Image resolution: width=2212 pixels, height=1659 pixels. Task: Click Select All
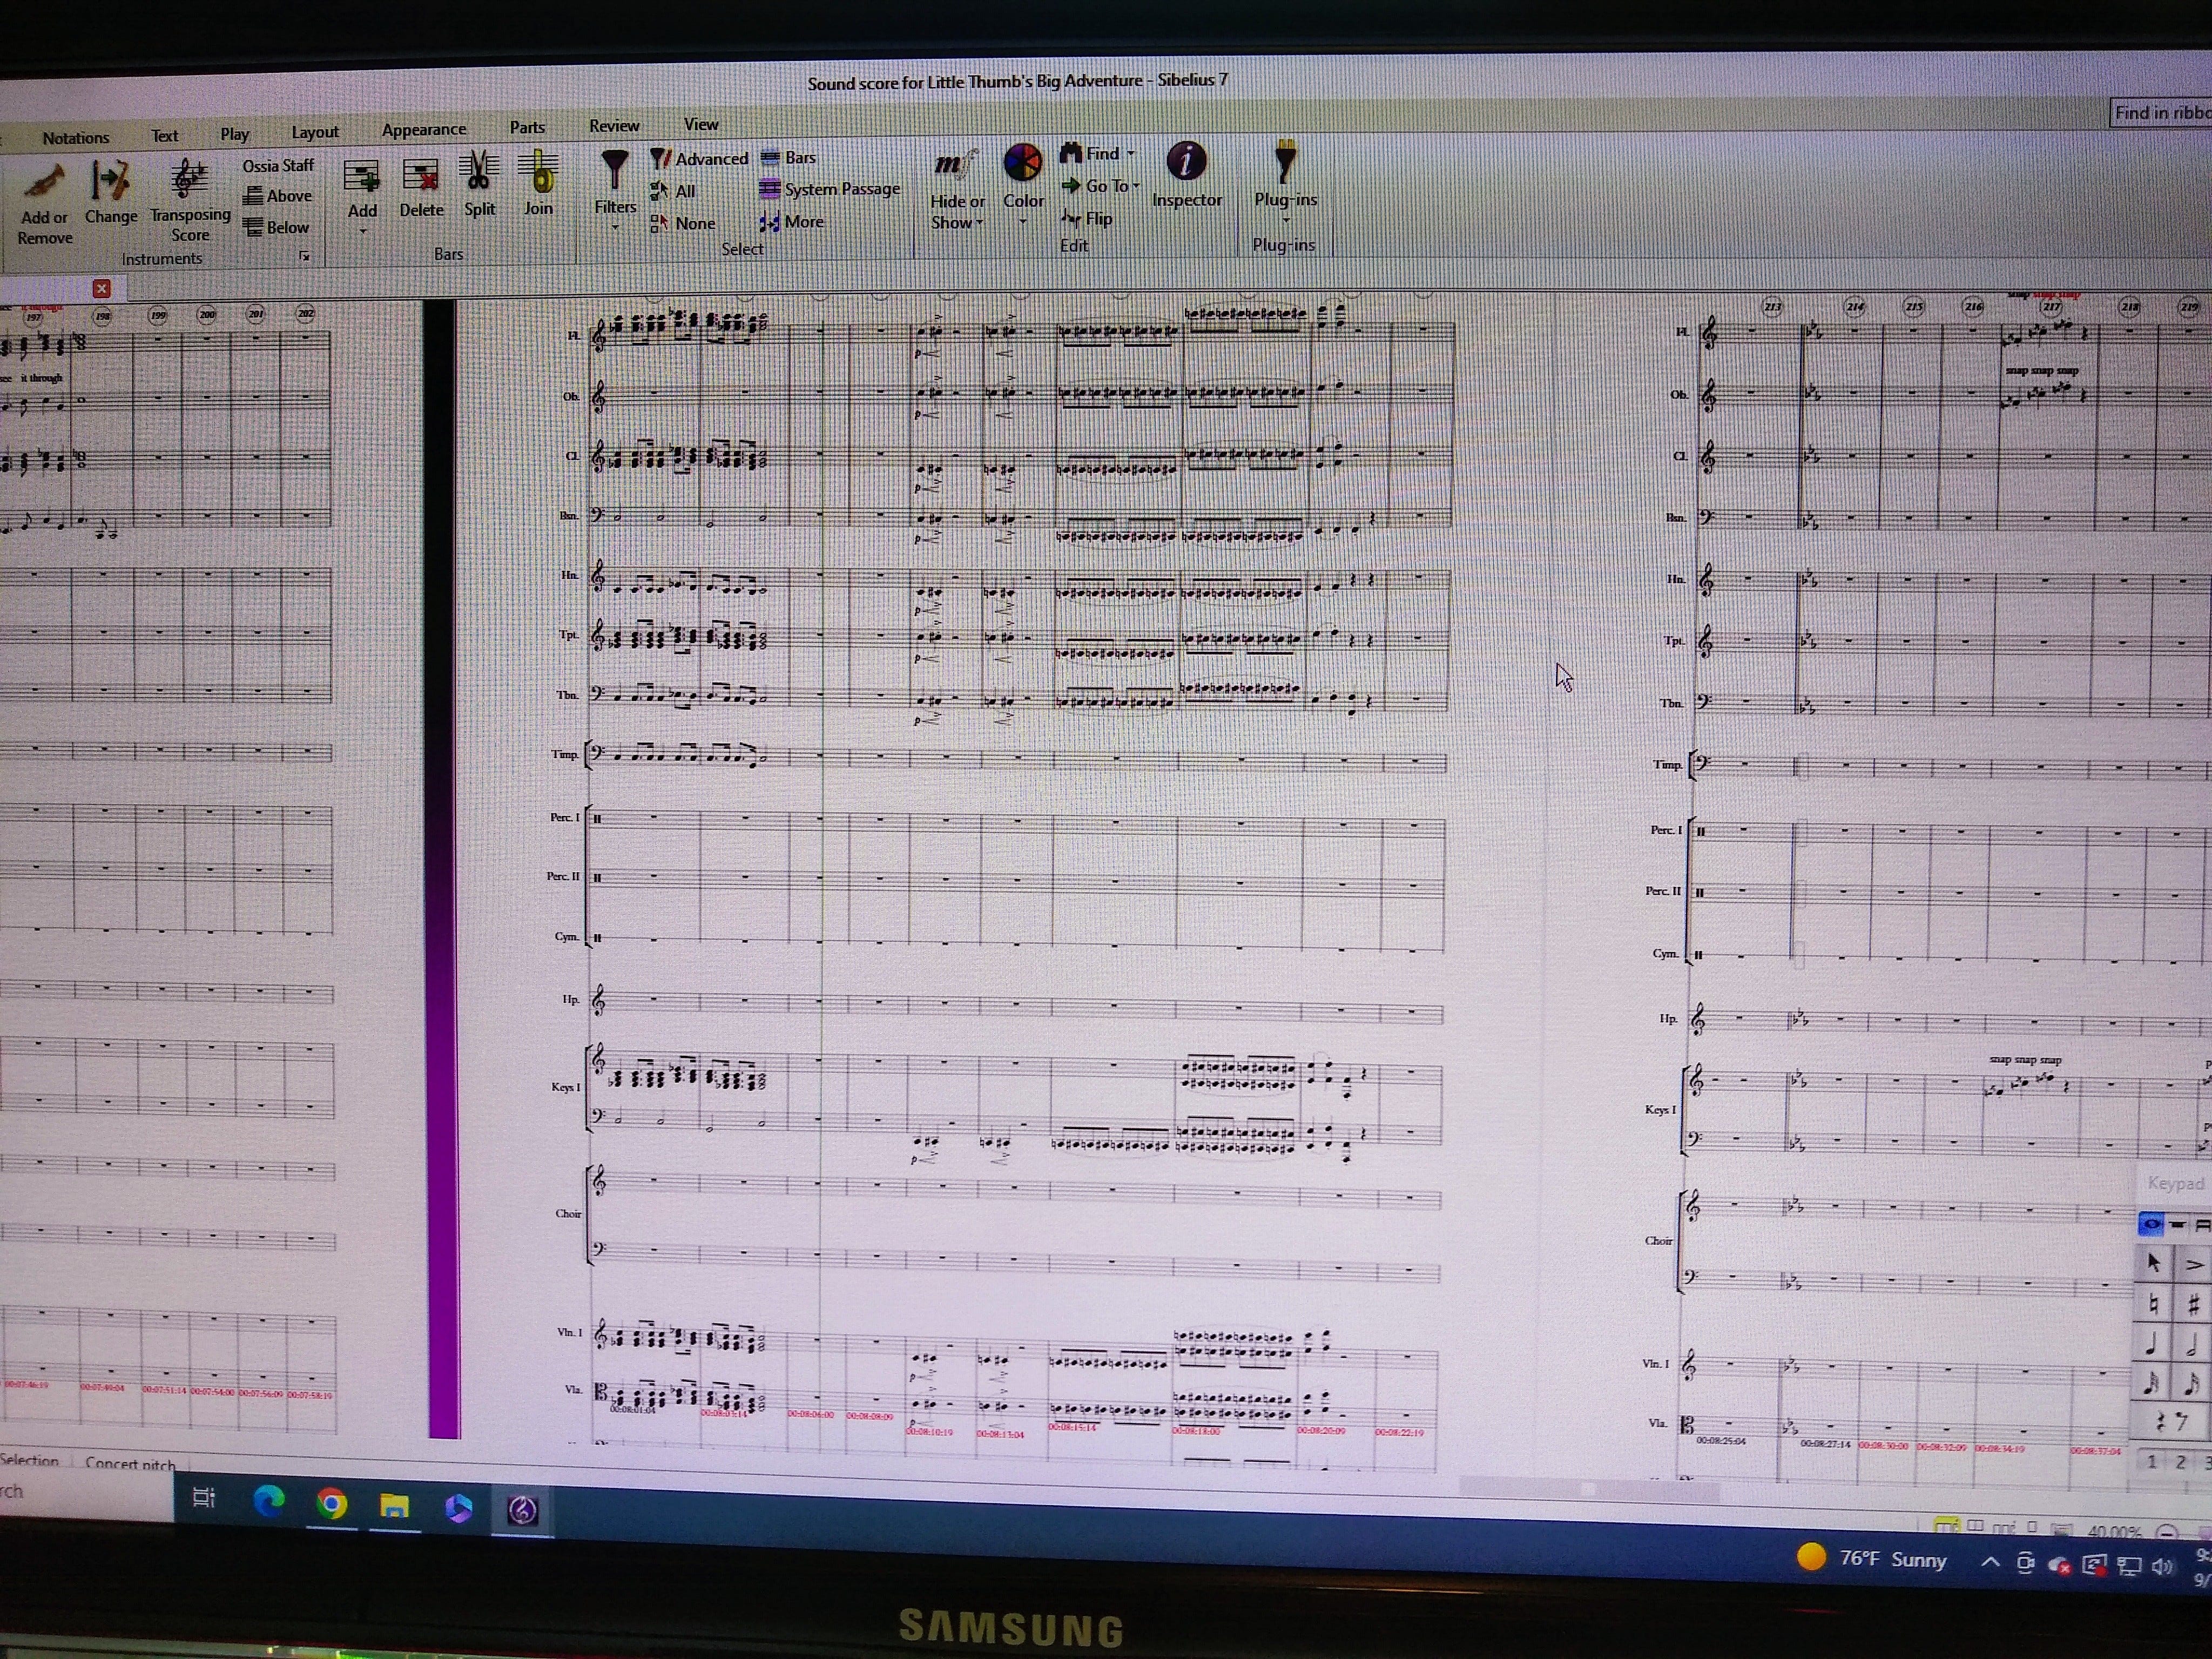(x=672, y=191)
